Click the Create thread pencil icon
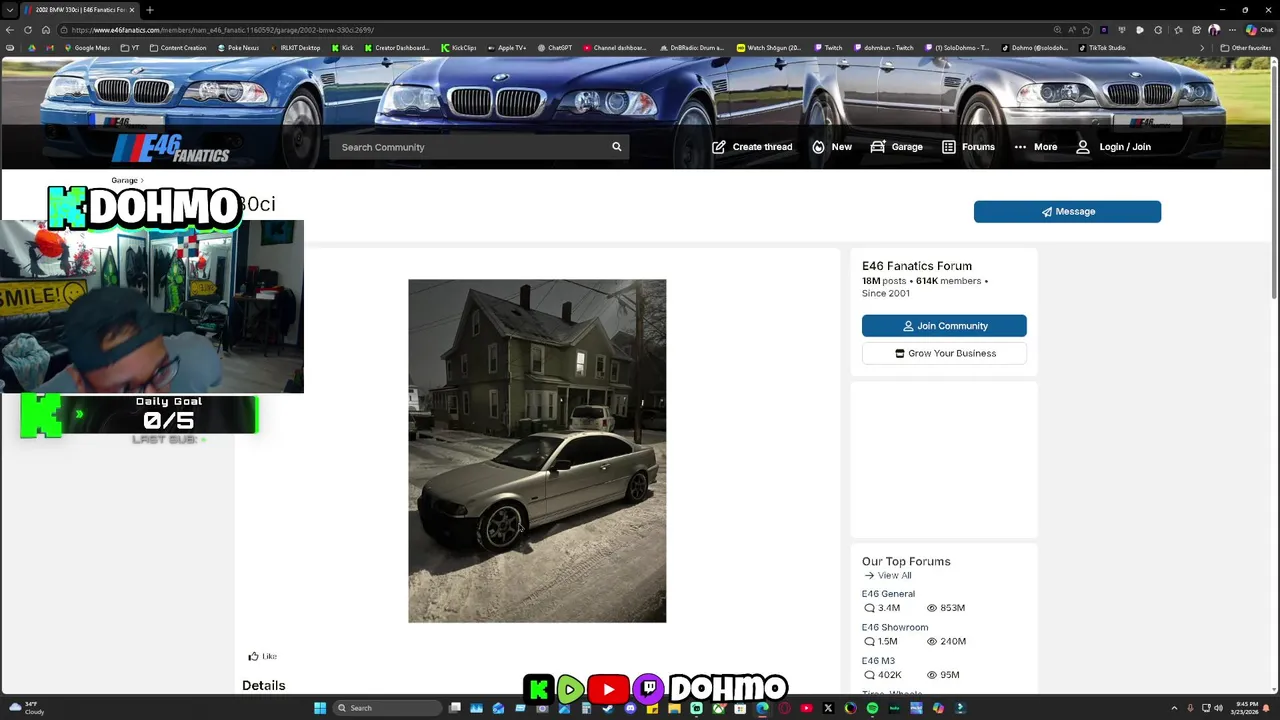 click(719, 147)
